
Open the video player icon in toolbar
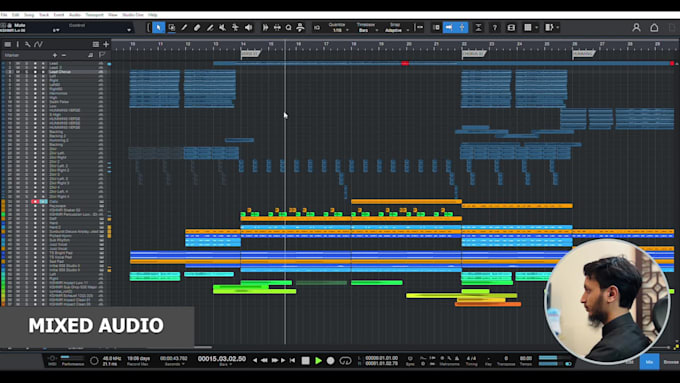tap(511, 28)
